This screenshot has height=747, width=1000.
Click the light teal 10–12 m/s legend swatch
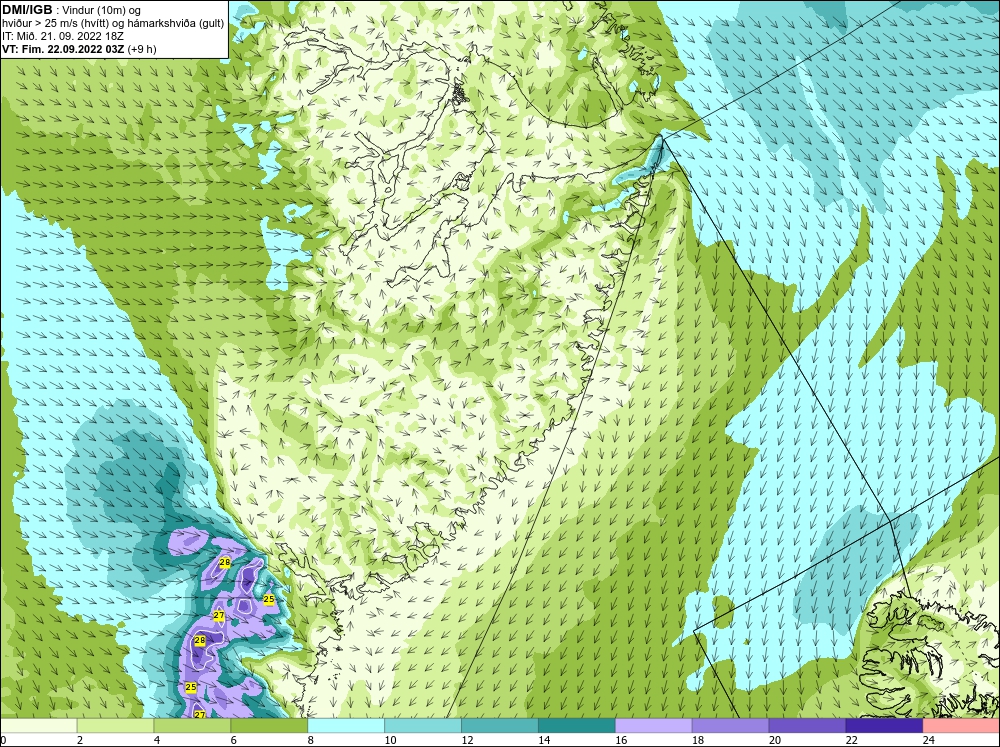pyautogui.click(x=423, y=726)
